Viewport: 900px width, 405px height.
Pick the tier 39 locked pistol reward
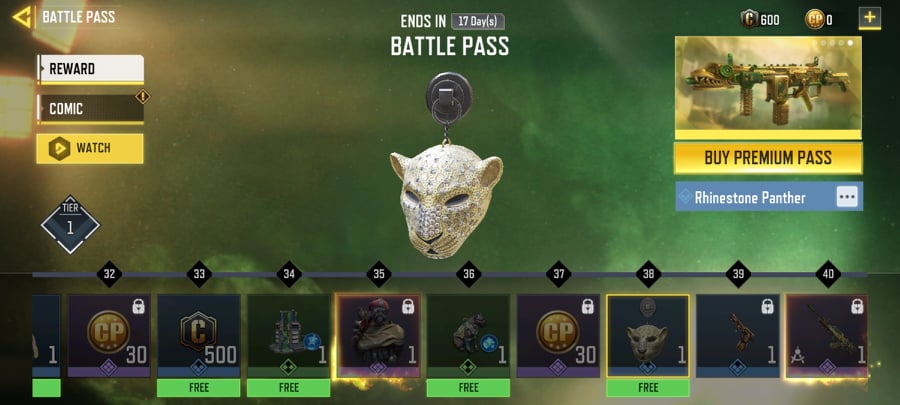[738, 336]
